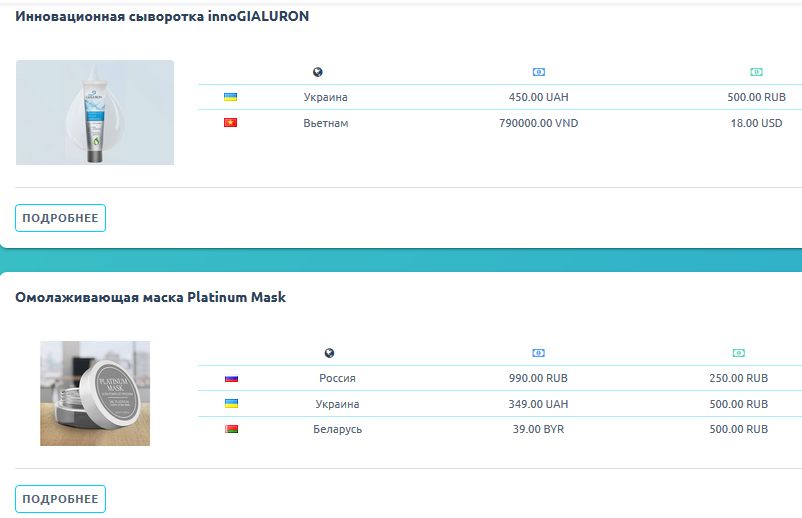Open the innoGIALURON serum tube image

[x=95, y=112]
